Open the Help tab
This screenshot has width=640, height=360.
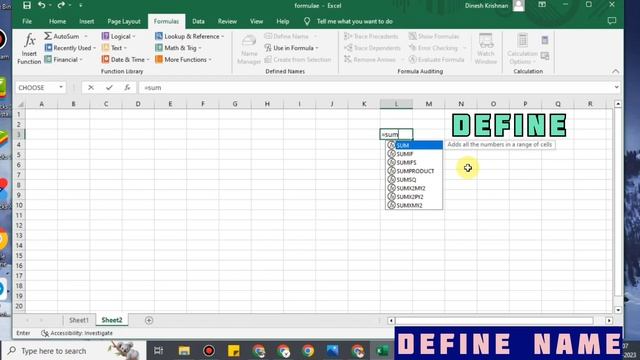tap(282, 21)
